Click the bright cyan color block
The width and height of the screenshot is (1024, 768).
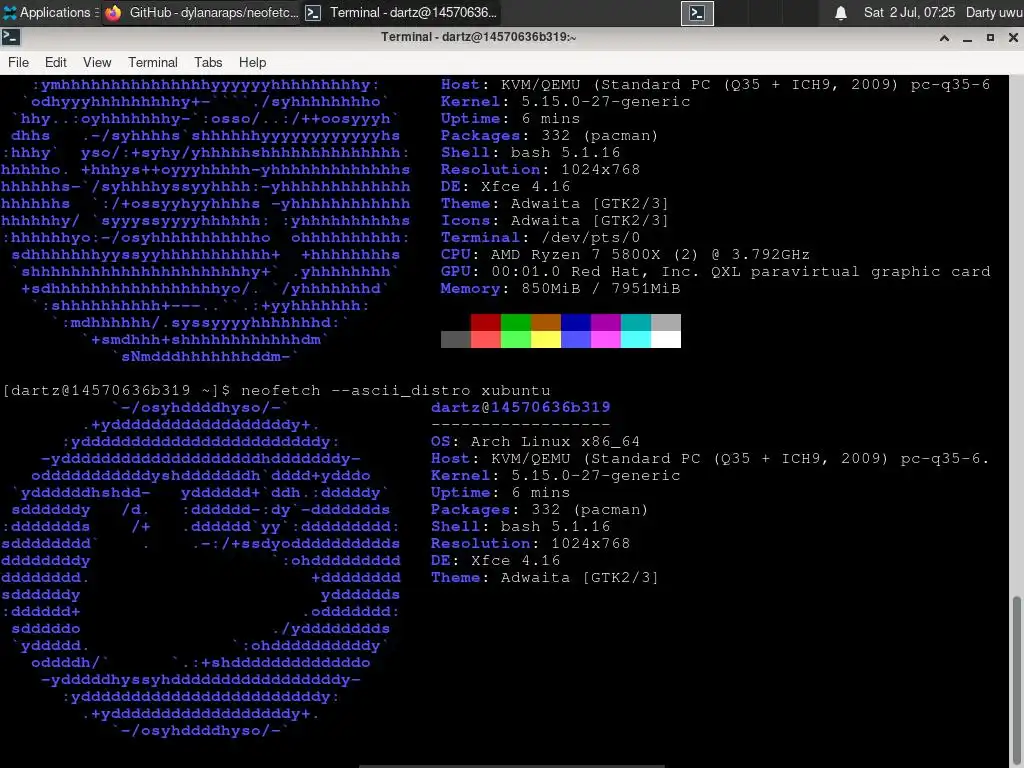click(635, 339)
